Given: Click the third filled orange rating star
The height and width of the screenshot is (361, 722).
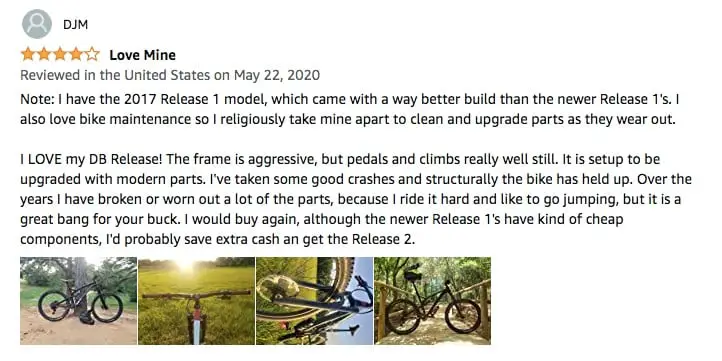Looking at the screenshot, I should [x=60, y=54].
